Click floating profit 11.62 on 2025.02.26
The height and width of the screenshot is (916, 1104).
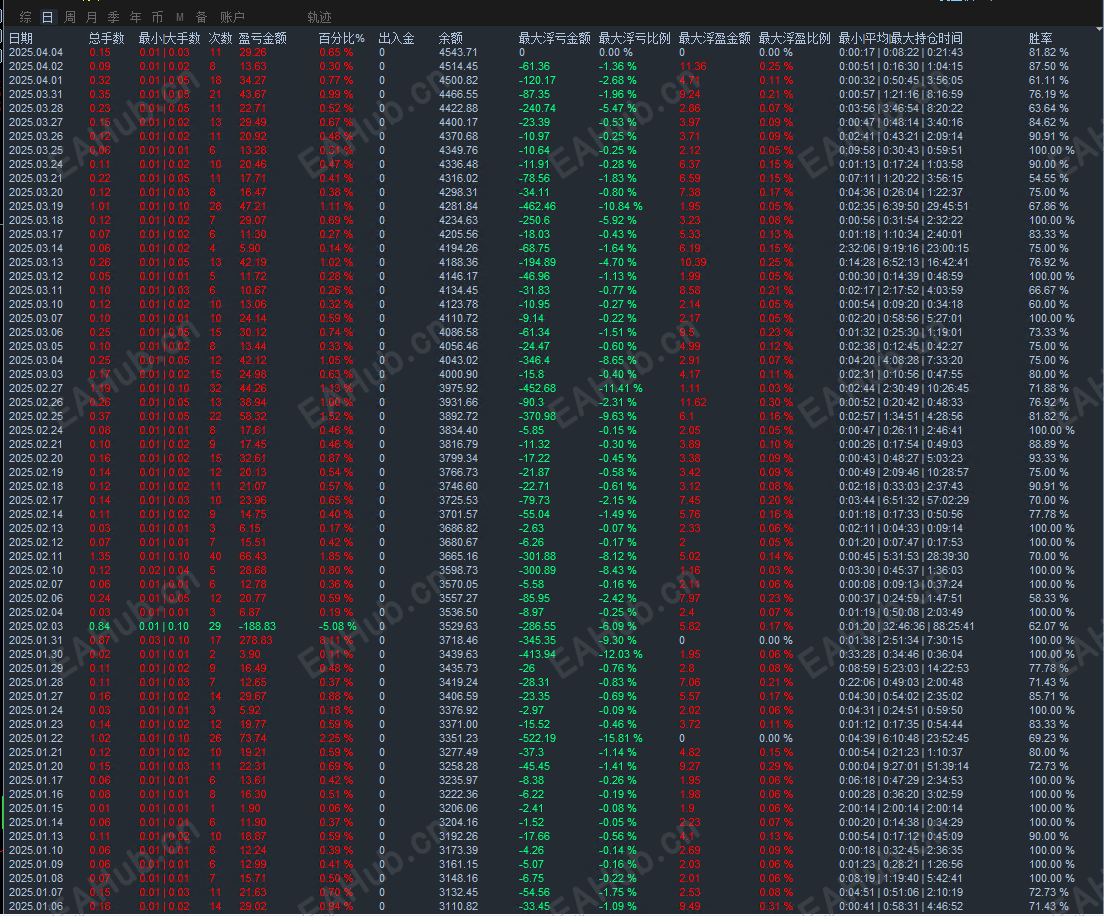[693, 402]
